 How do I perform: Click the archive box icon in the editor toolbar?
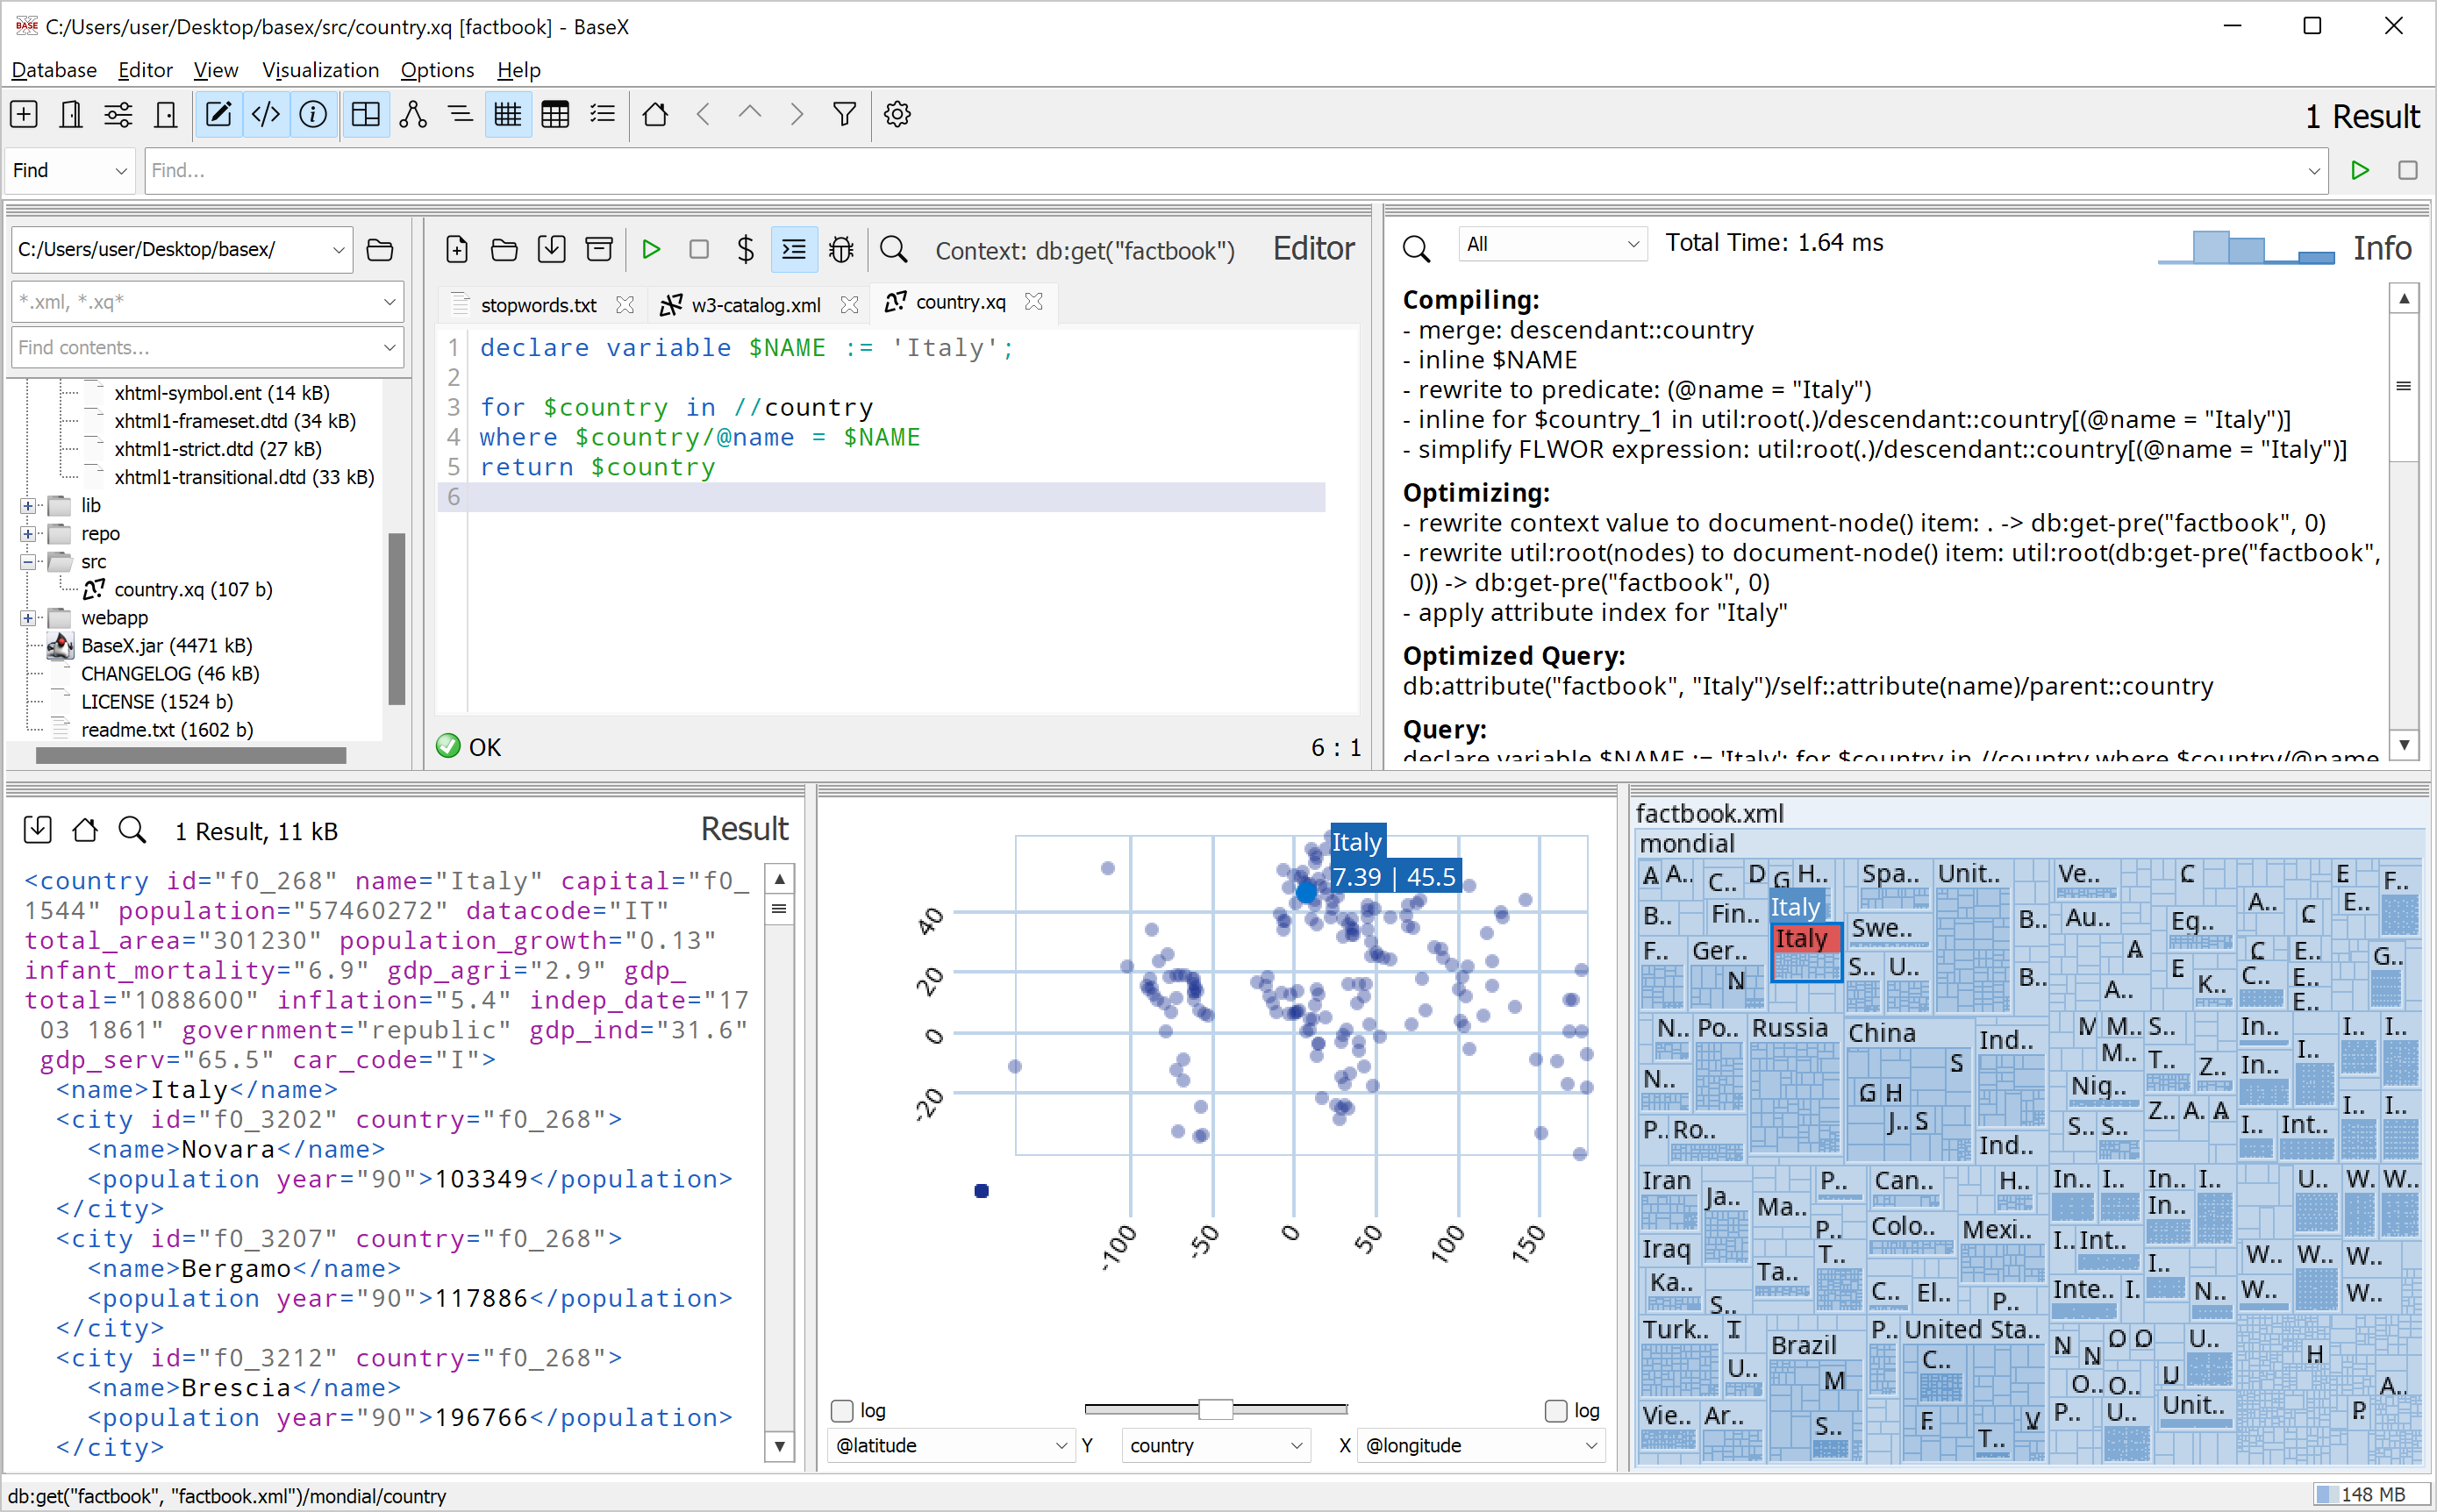pyautogui.click(x=599, y=249)
